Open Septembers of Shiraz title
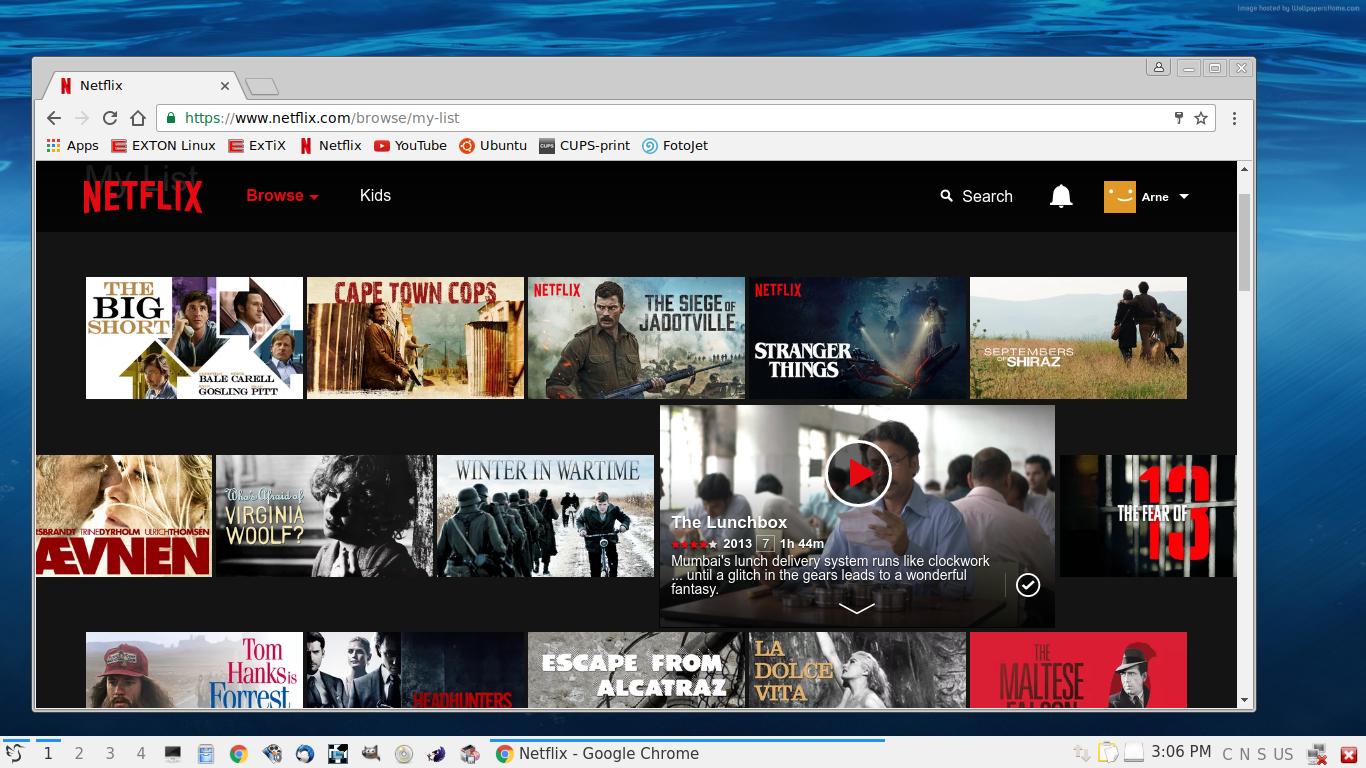The width and height of the screenshot is (1366, 768). tap(1078, 338)
